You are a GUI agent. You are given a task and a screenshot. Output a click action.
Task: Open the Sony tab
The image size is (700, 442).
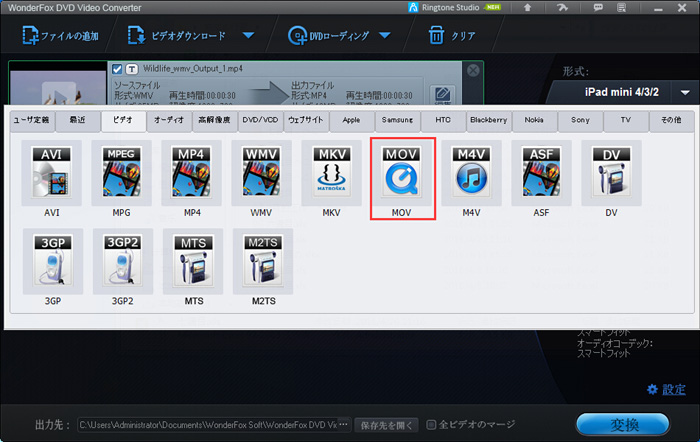point(580,121)
